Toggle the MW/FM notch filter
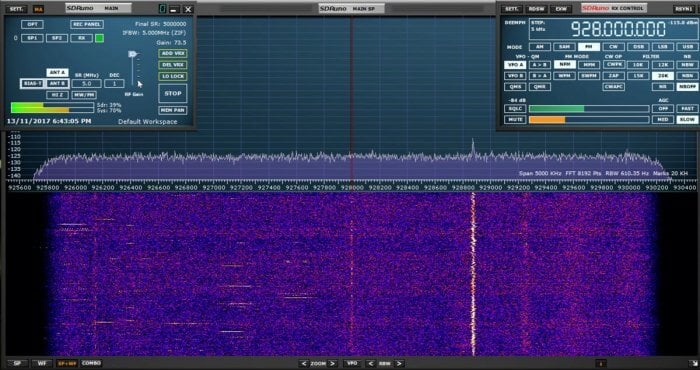 (x=84, y=95)
